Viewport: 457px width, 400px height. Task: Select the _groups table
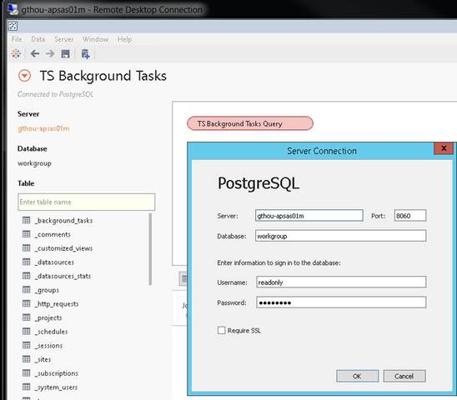click(47, 290)
